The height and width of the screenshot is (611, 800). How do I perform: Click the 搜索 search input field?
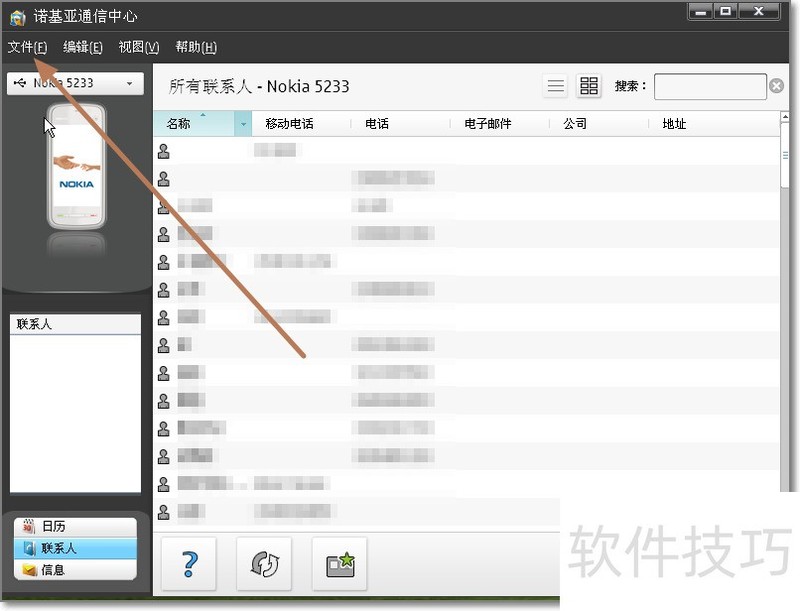coord(710,86)
